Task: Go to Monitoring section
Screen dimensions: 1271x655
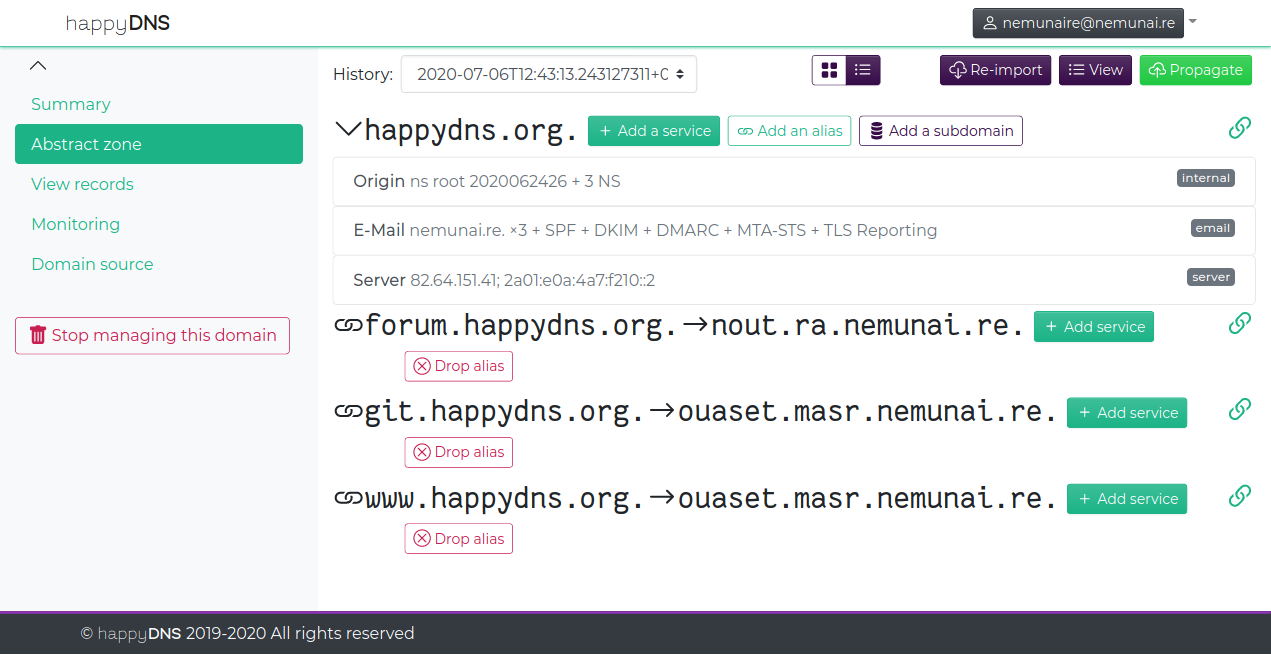Action: coord(75,224)
